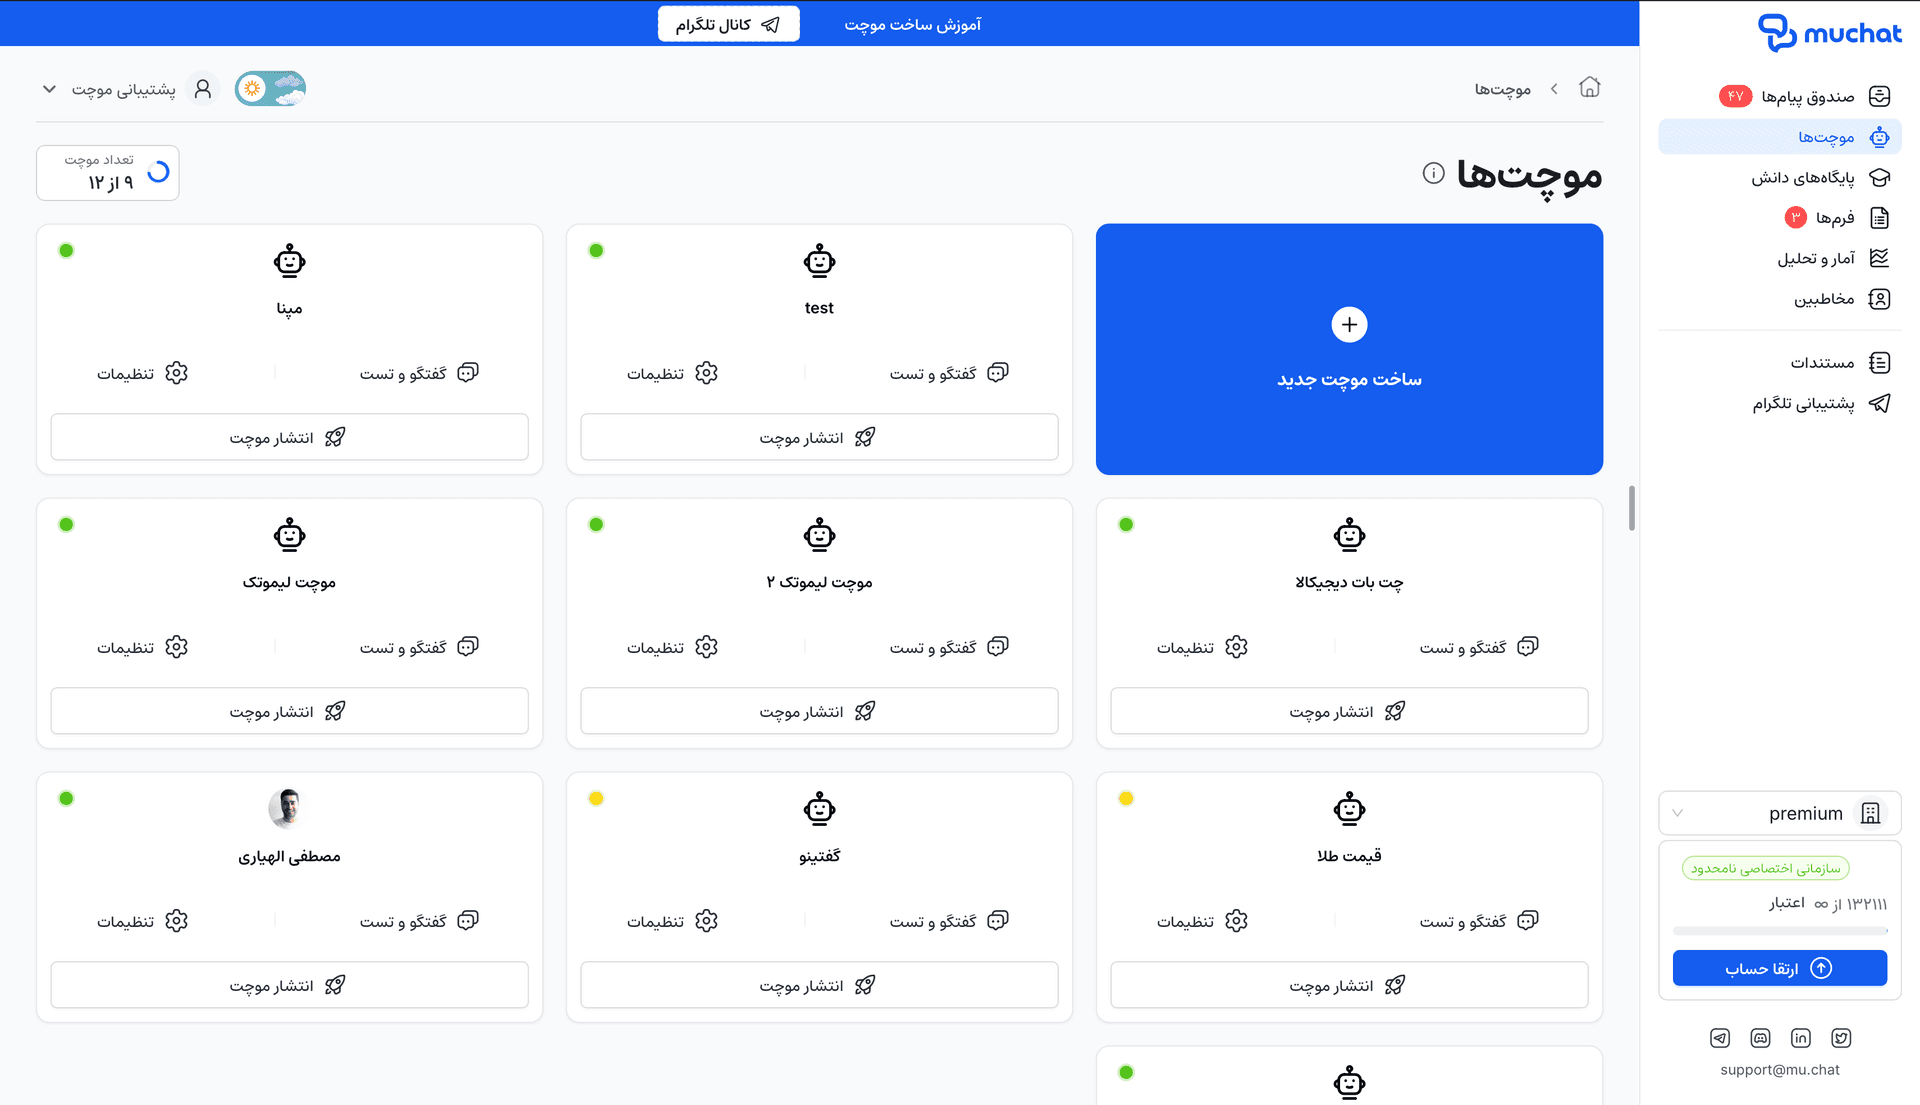Open settings for گفتینو bot

click(x=672, y=921)
